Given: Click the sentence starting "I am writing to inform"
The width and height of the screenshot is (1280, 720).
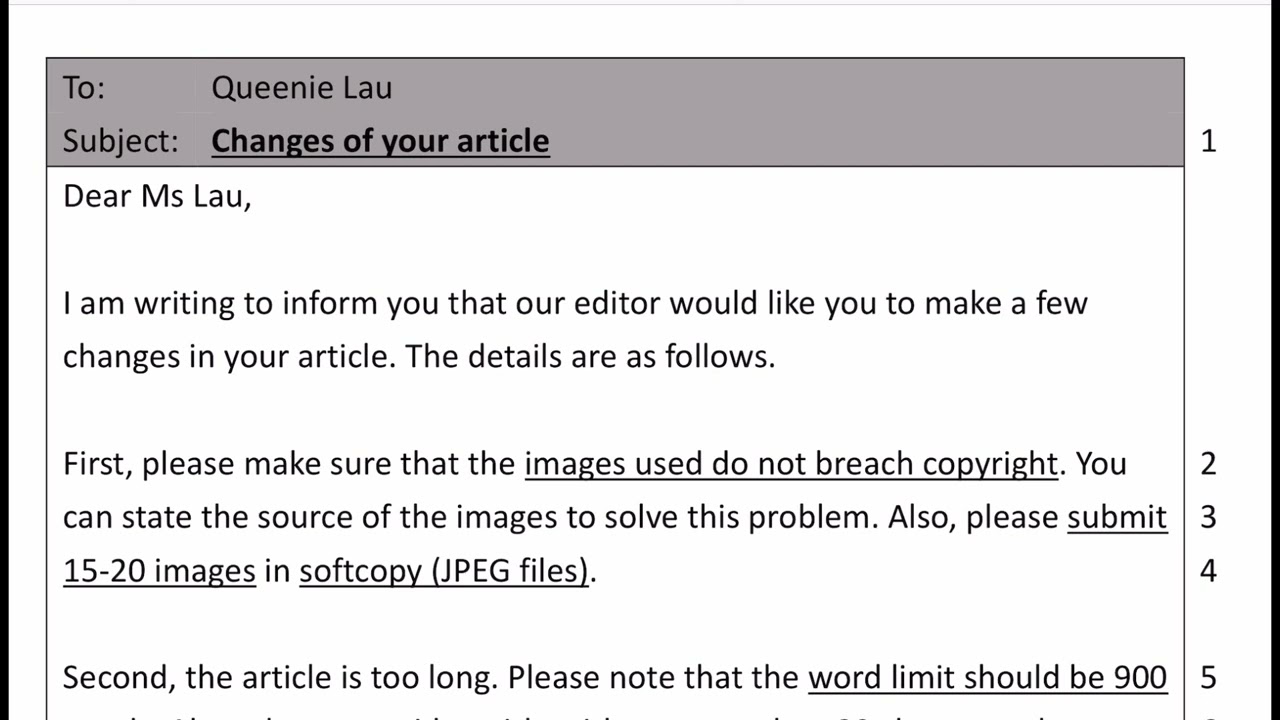Looking at the screenshot, I should click(575, 303).
